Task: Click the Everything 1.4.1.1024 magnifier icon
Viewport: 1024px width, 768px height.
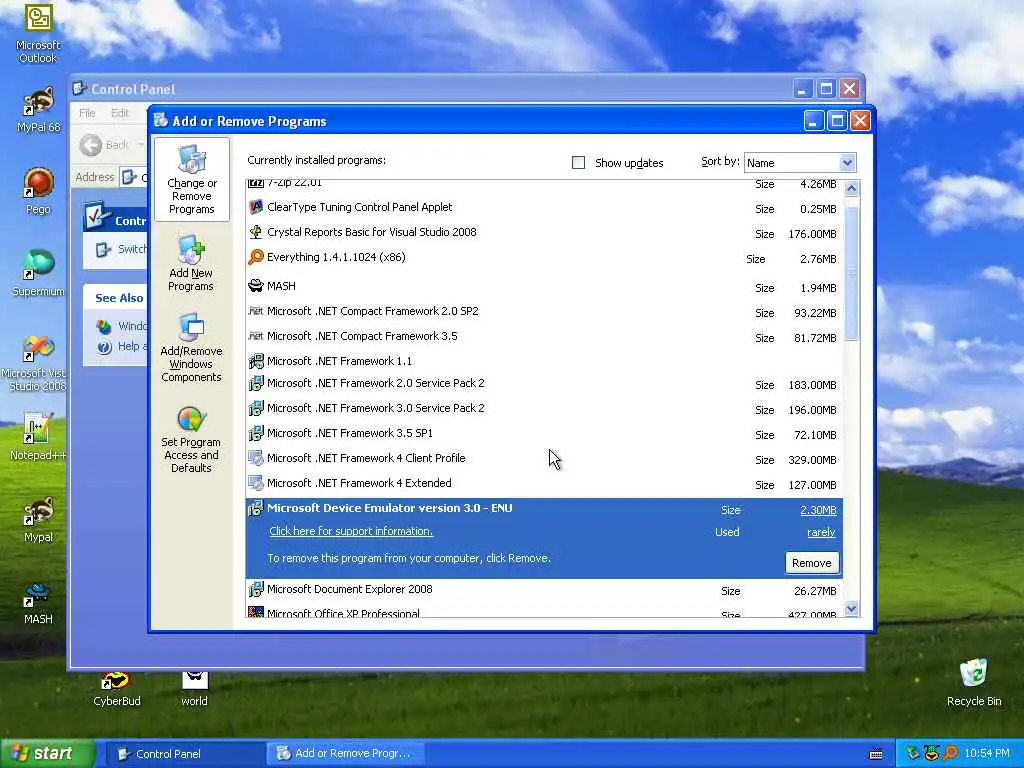Action: [x=256, y=257]
